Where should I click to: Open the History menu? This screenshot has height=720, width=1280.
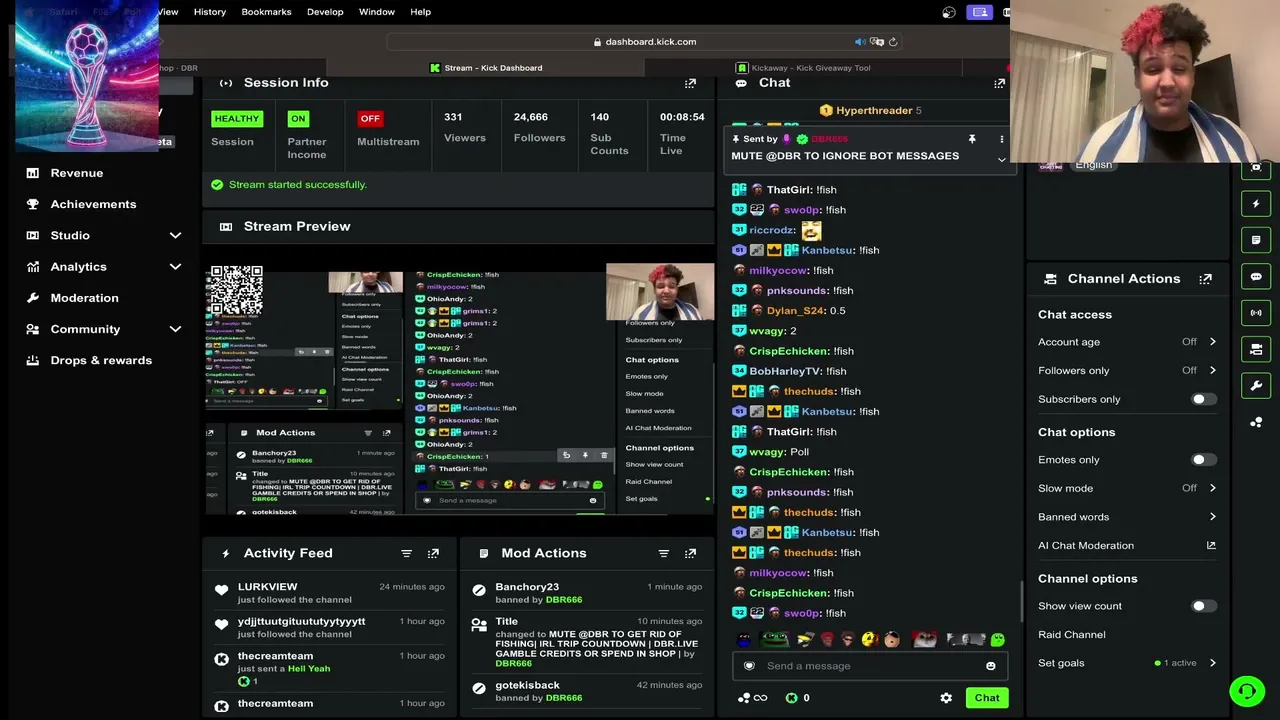(x=210, y=12)
